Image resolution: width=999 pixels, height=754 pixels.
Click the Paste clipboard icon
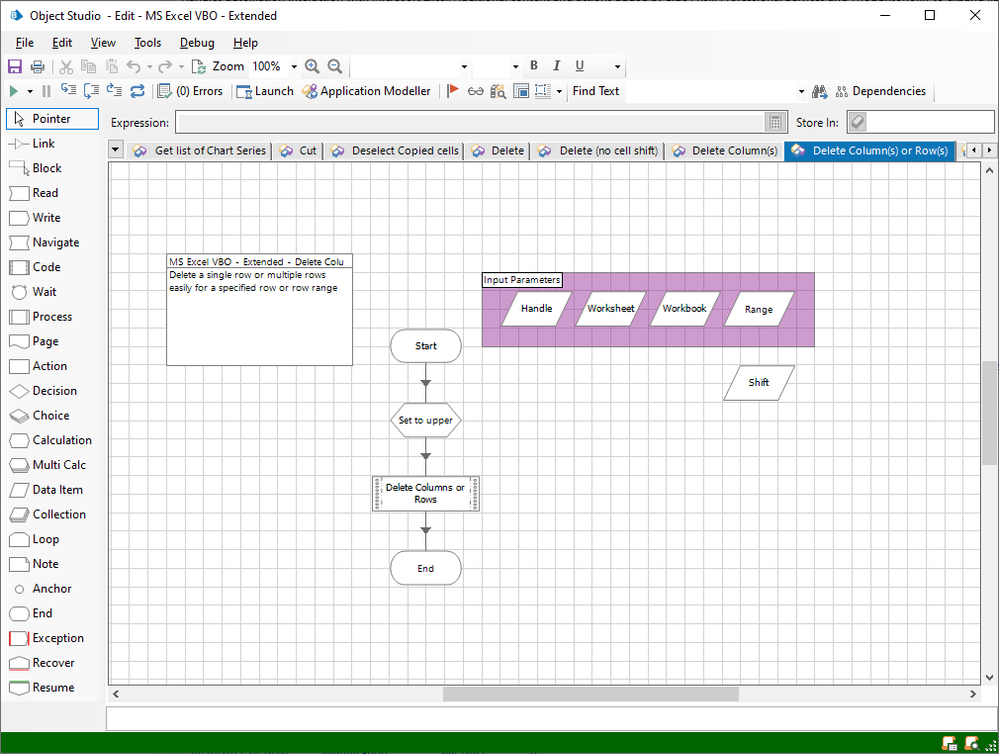tap(111, 66)
